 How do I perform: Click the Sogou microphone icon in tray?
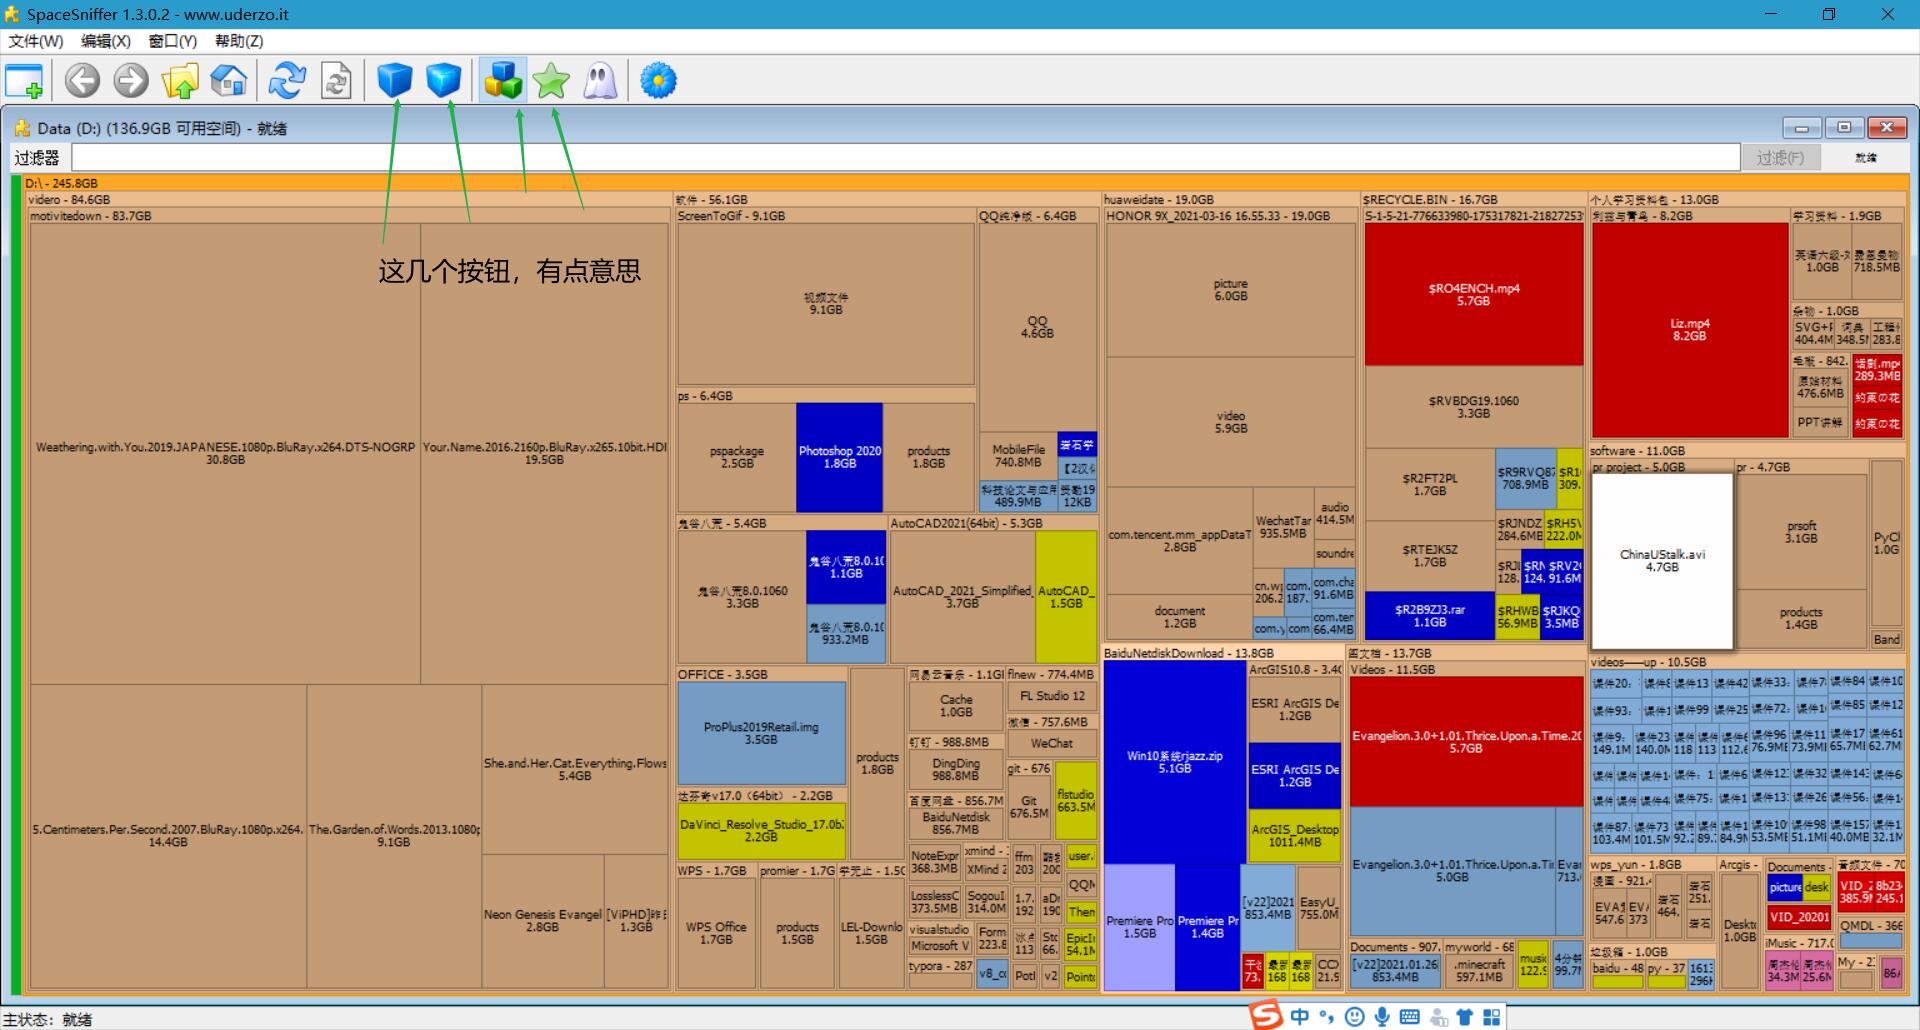click(1382, 1017)
